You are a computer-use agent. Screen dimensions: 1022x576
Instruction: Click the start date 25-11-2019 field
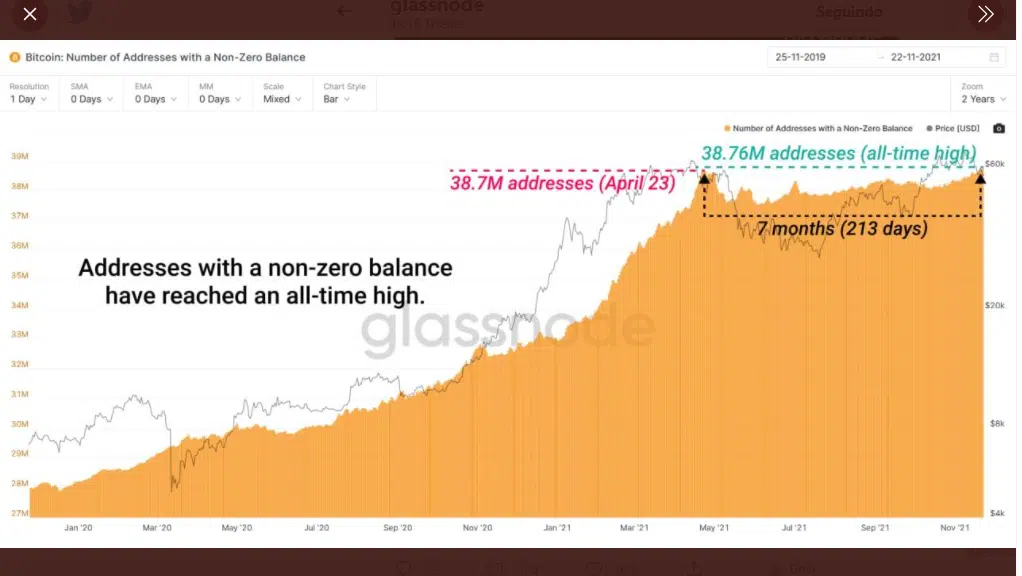click(x=800, y=57)
